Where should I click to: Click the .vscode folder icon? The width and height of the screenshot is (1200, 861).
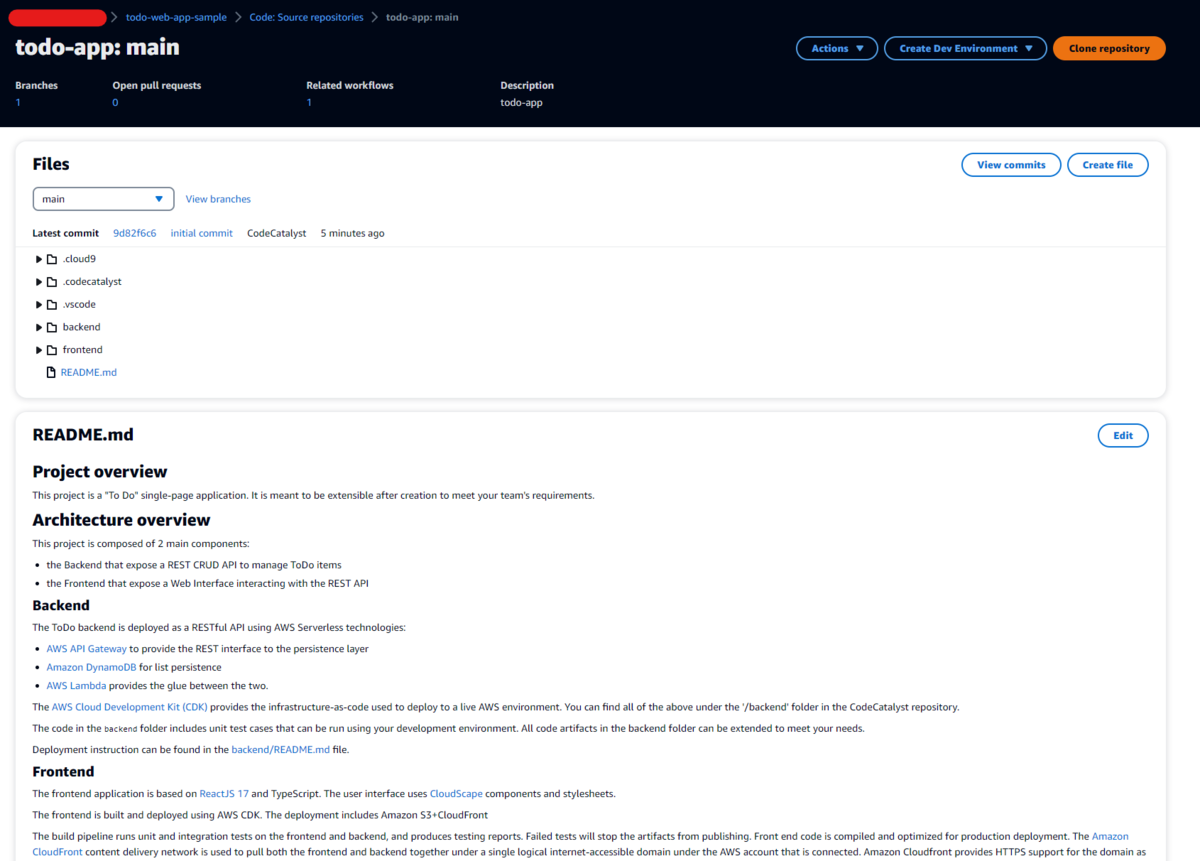52,305
